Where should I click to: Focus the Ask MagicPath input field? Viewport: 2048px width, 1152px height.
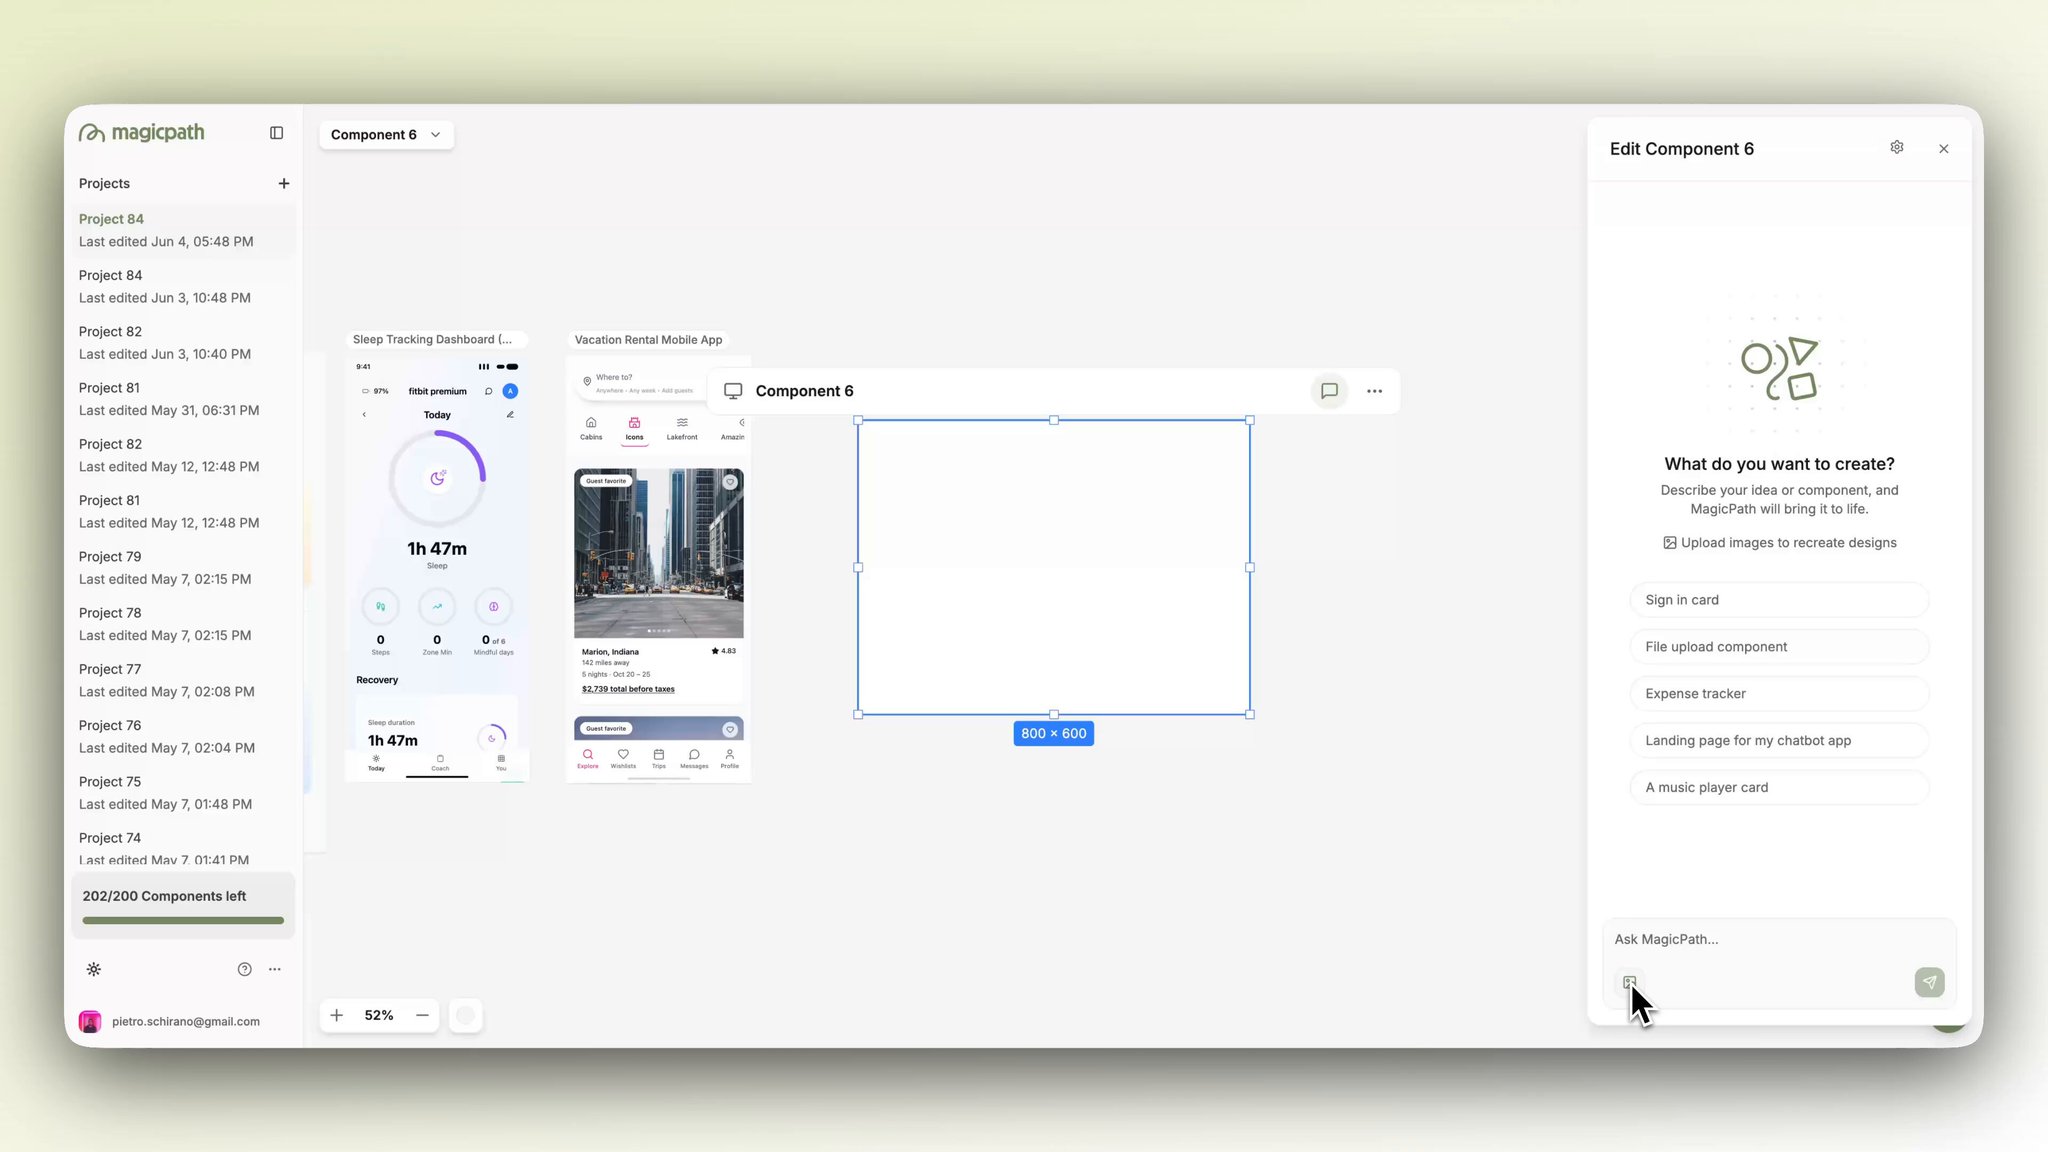(1779, 940)
